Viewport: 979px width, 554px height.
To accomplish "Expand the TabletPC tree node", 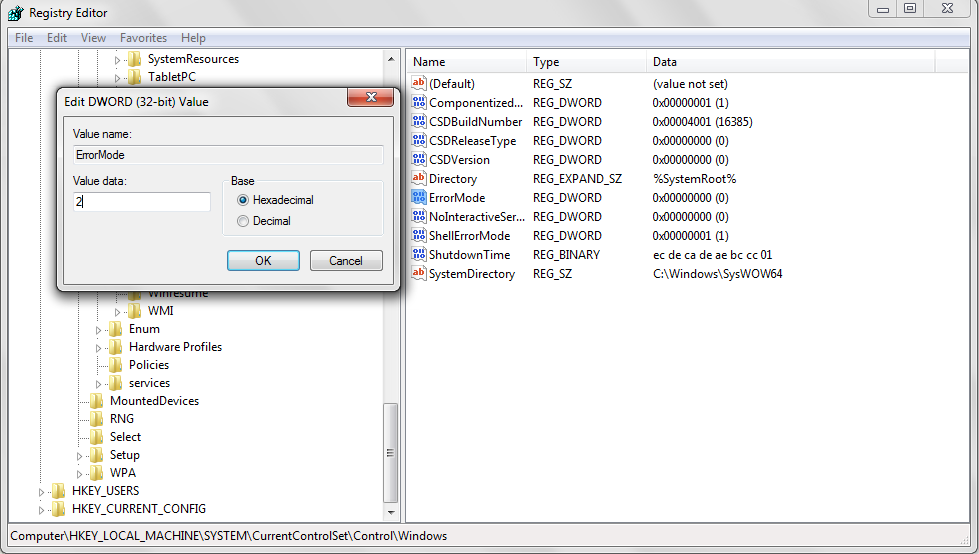I will [117, 78].
